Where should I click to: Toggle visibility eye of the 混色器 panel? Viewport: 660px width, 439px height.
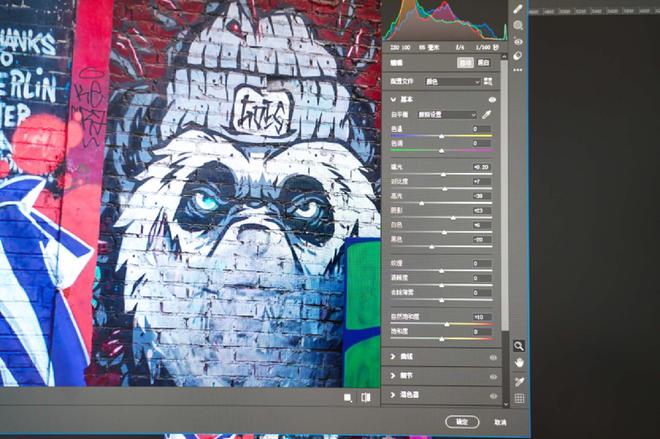point(493,396)
